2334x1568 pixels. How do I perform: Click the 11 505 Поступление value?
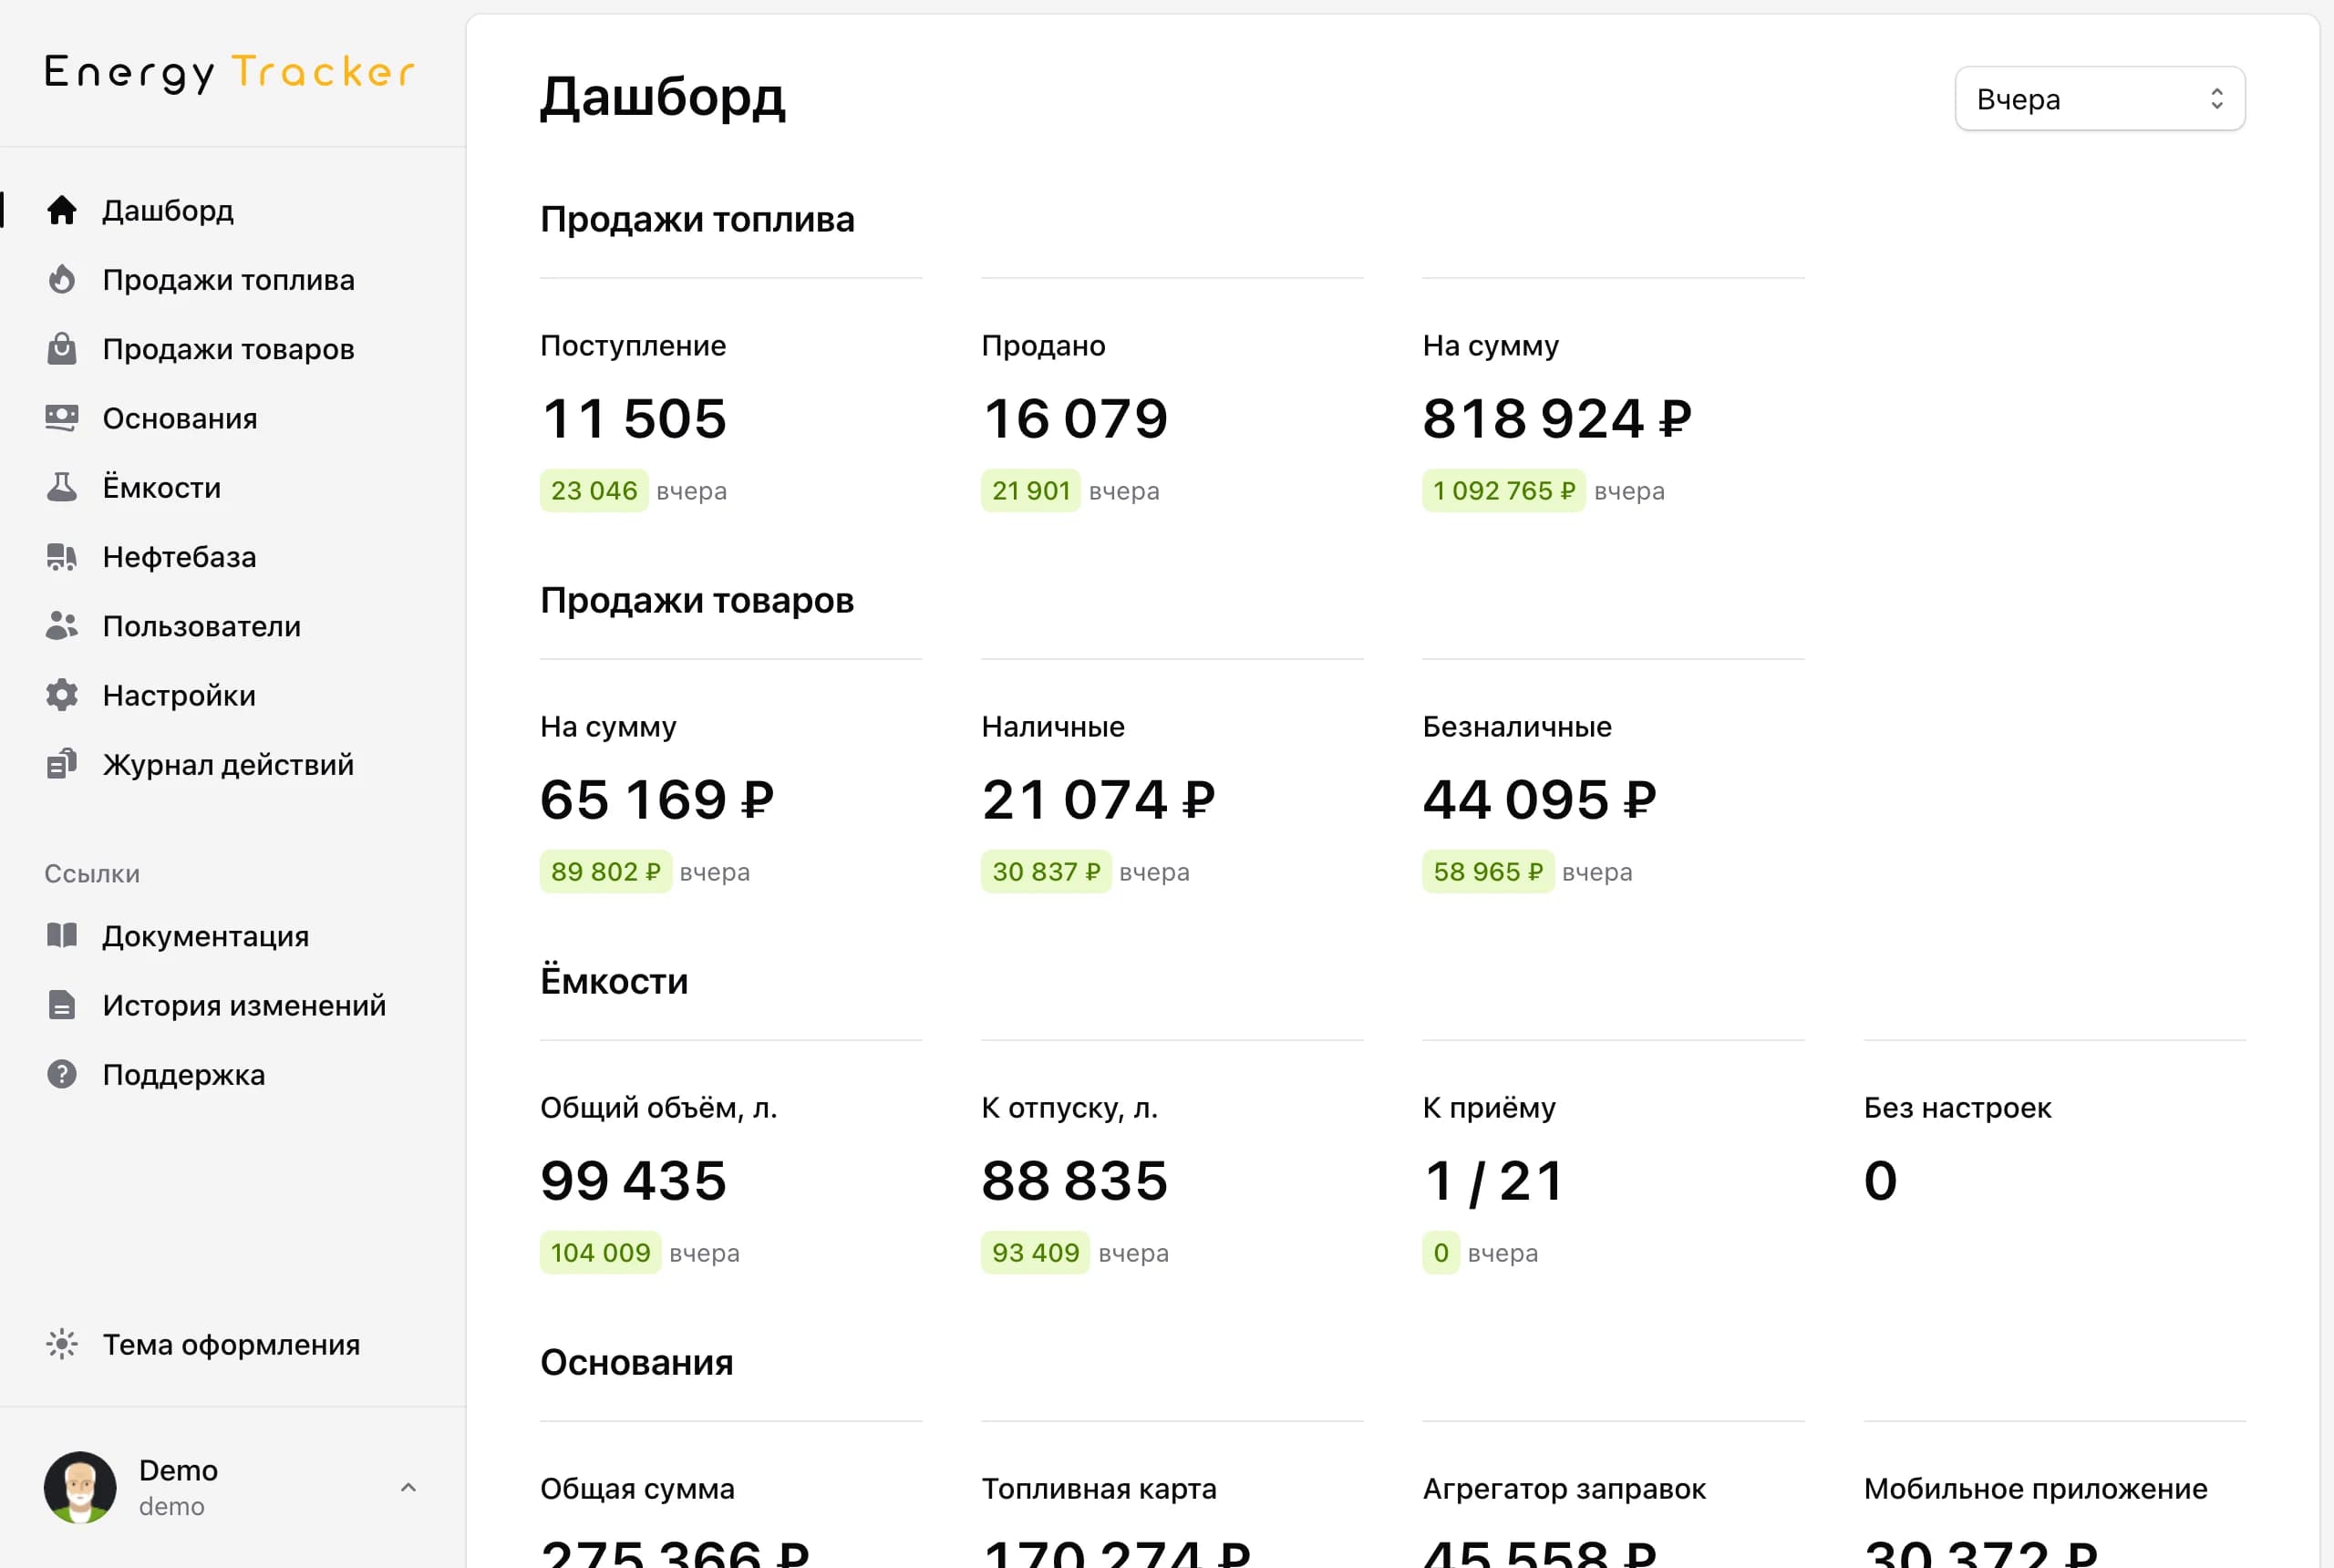(634, 418)
